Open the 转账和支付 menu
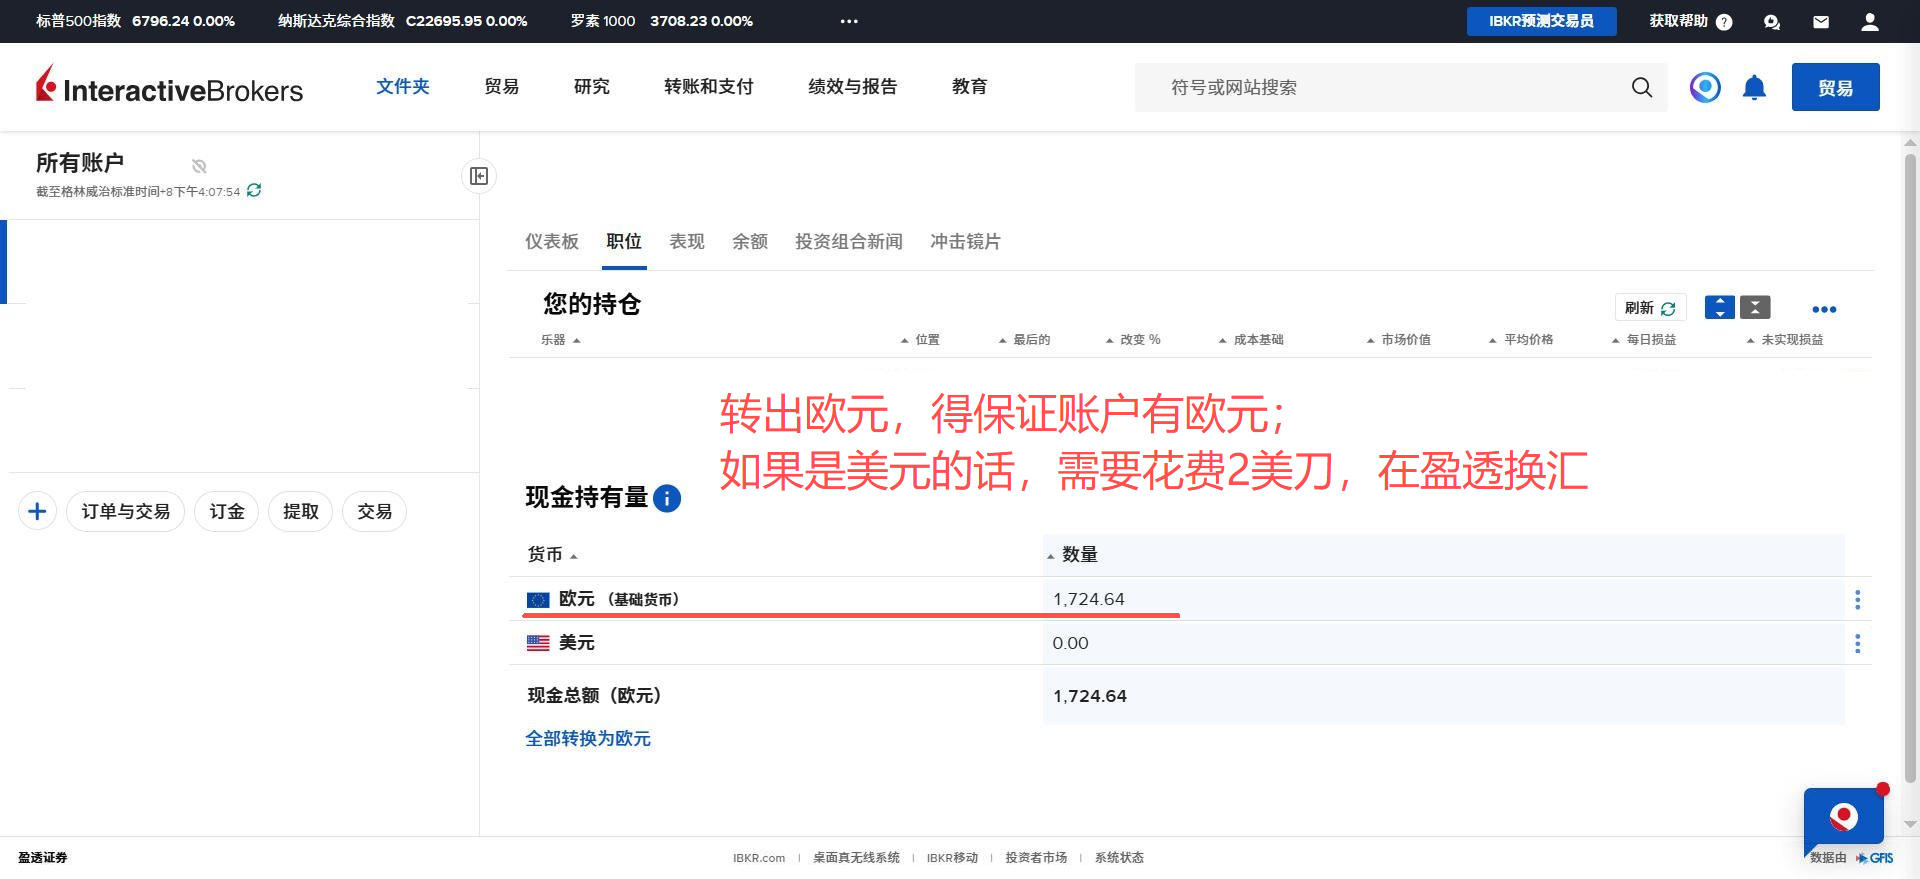 [708, 87]
